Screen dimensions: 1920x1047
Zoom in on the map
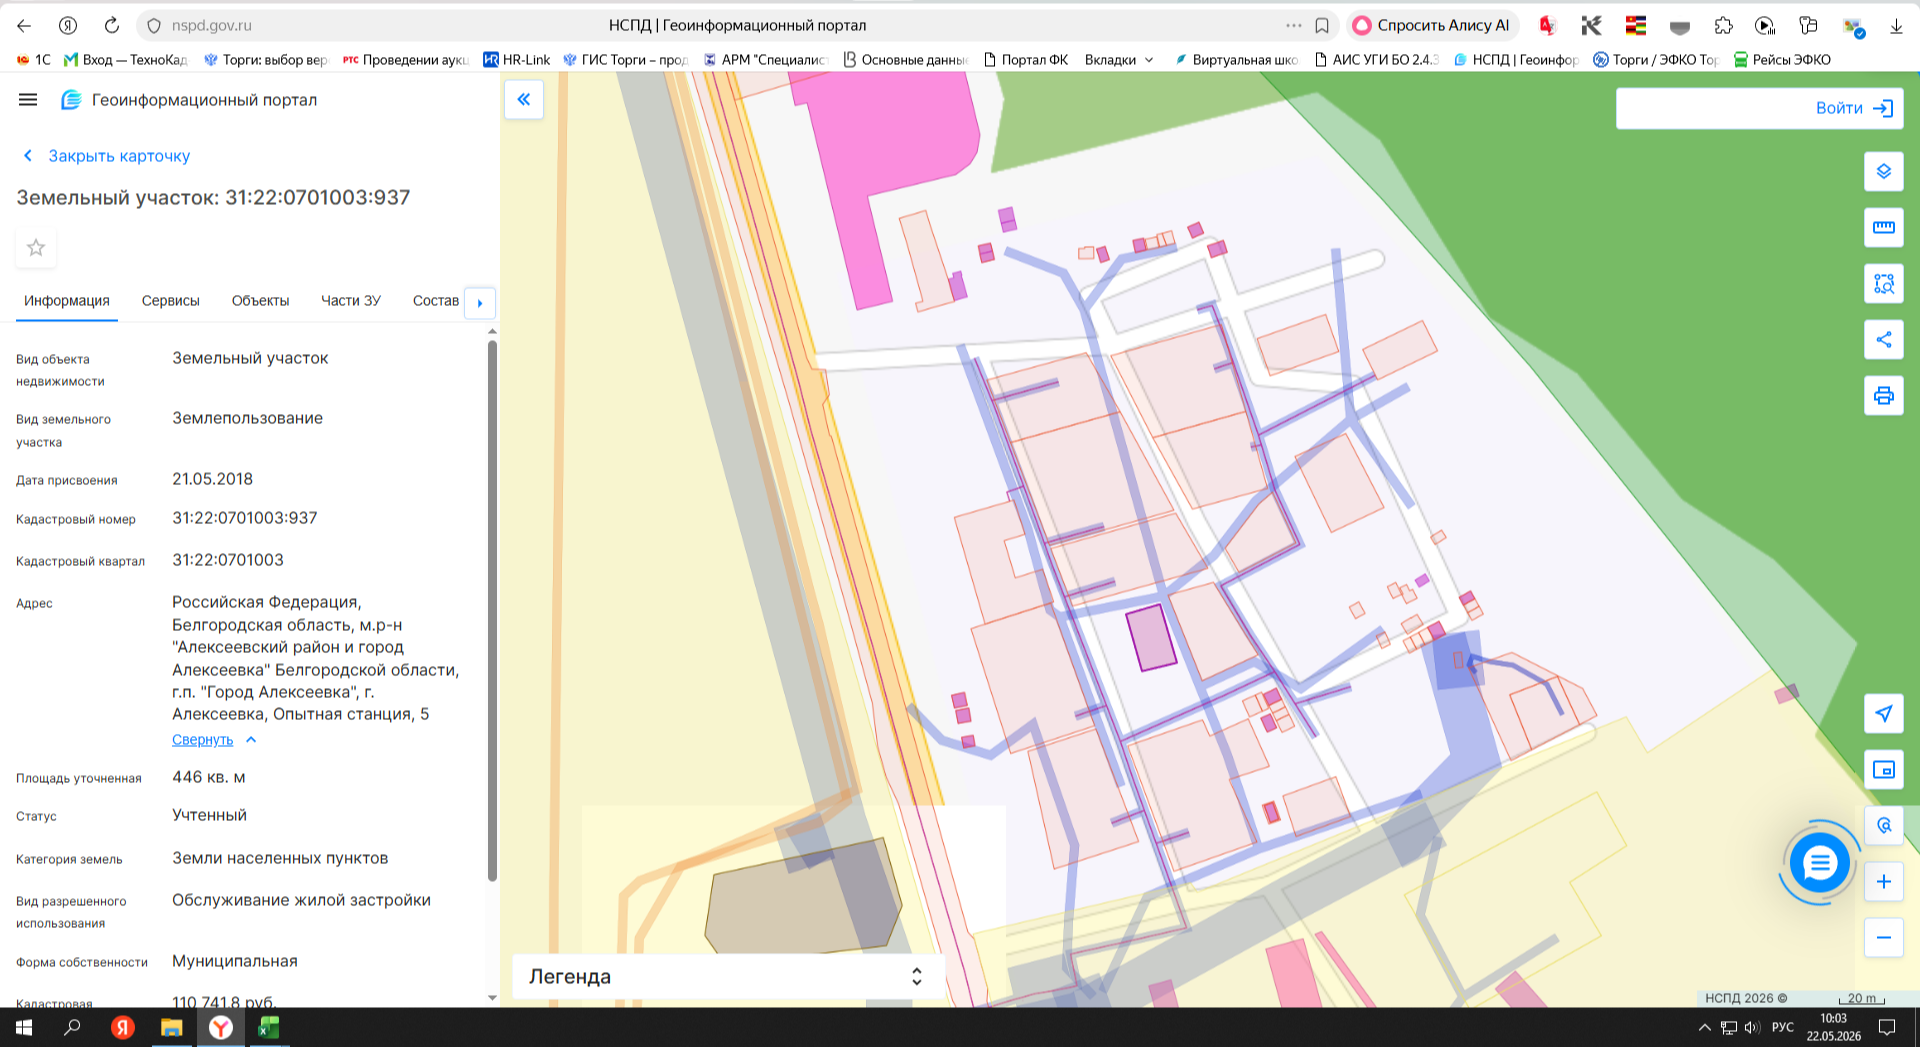1884,882
